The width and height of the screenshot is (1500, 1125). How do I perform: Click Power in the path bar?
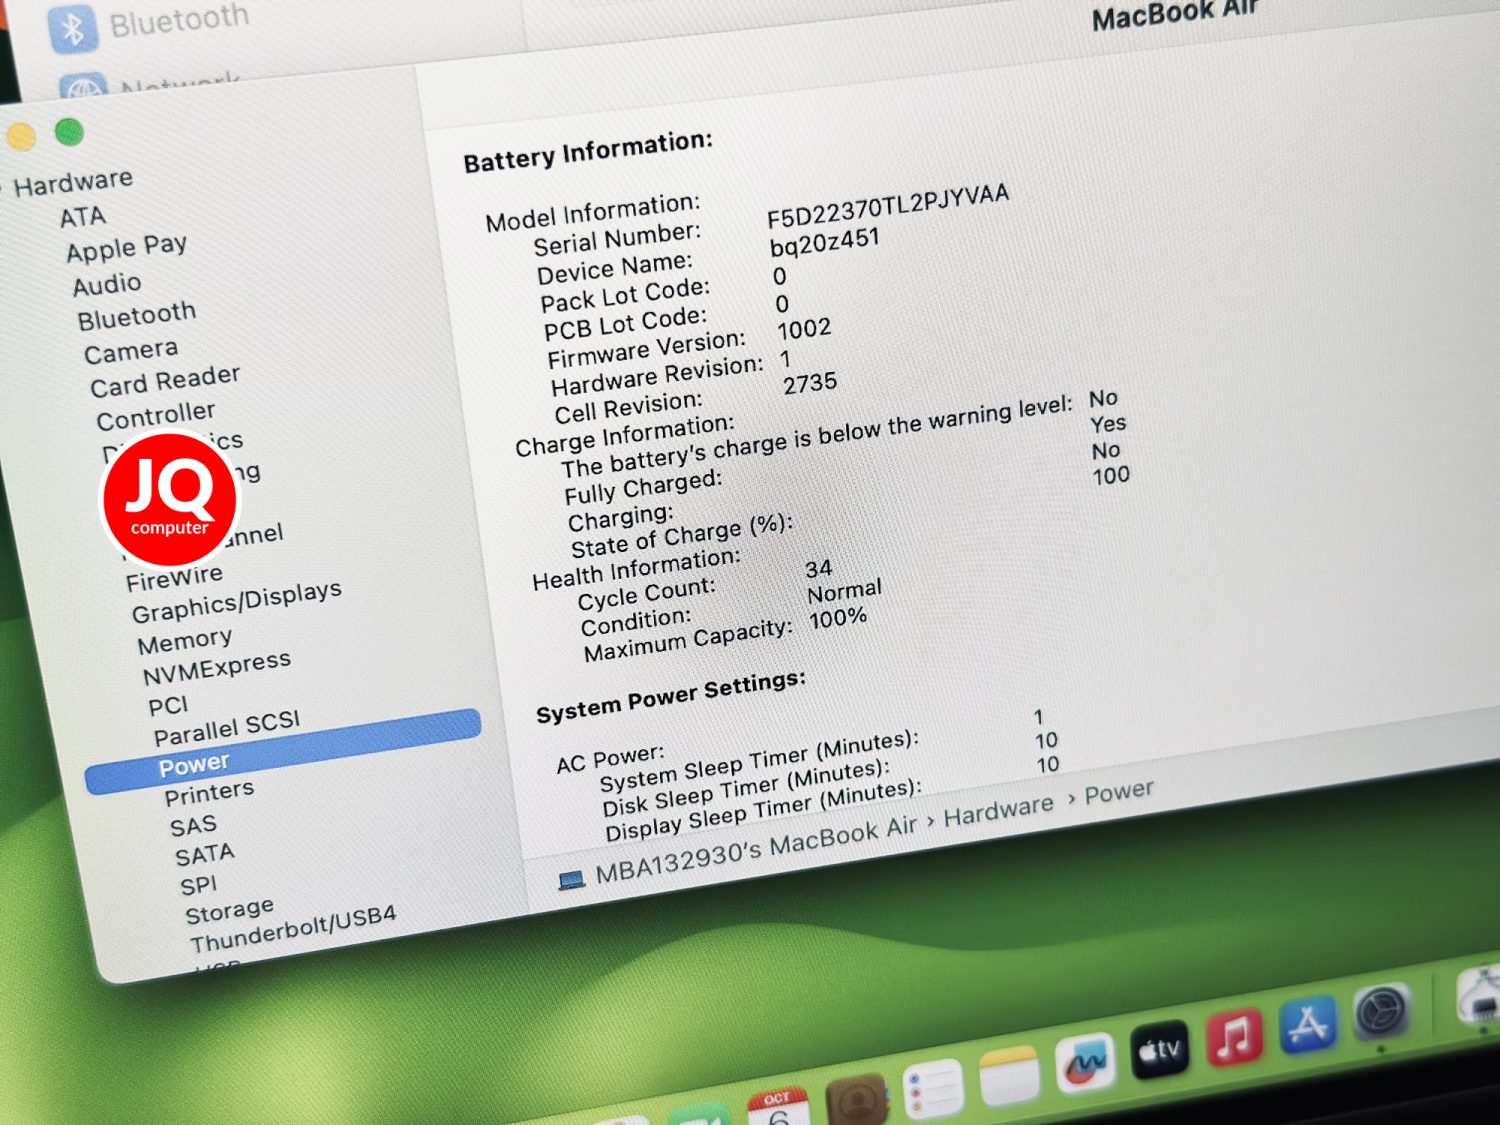click(x=1119, y=793)
